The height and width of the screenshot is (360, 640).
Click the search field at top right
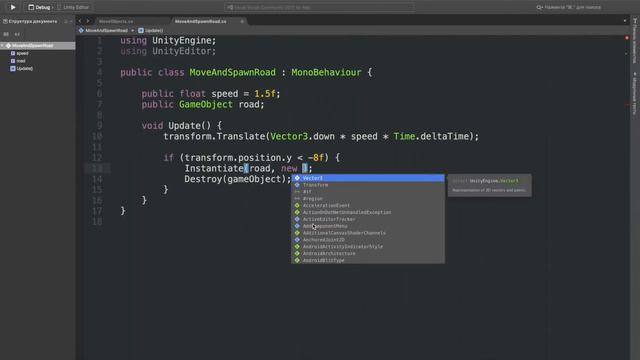tap(569, 7)
